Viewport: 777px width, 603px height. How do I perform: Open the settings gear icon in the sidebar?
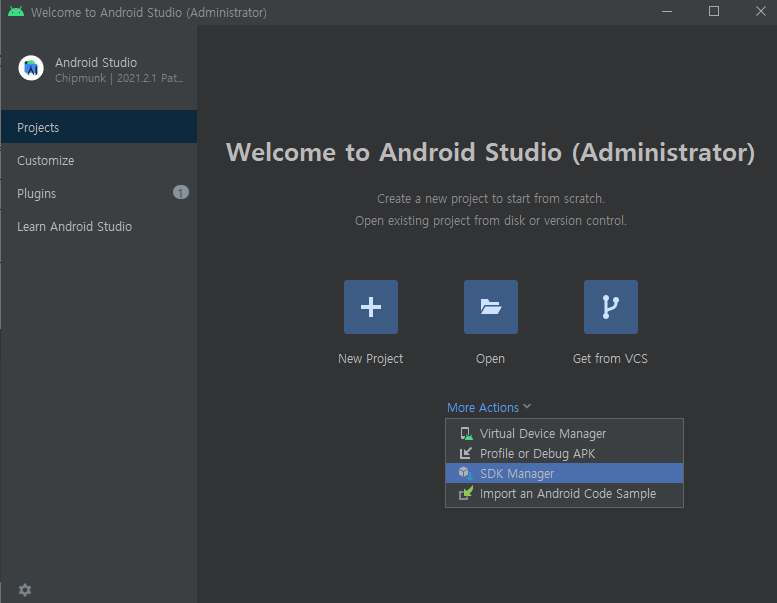(25, 590)
